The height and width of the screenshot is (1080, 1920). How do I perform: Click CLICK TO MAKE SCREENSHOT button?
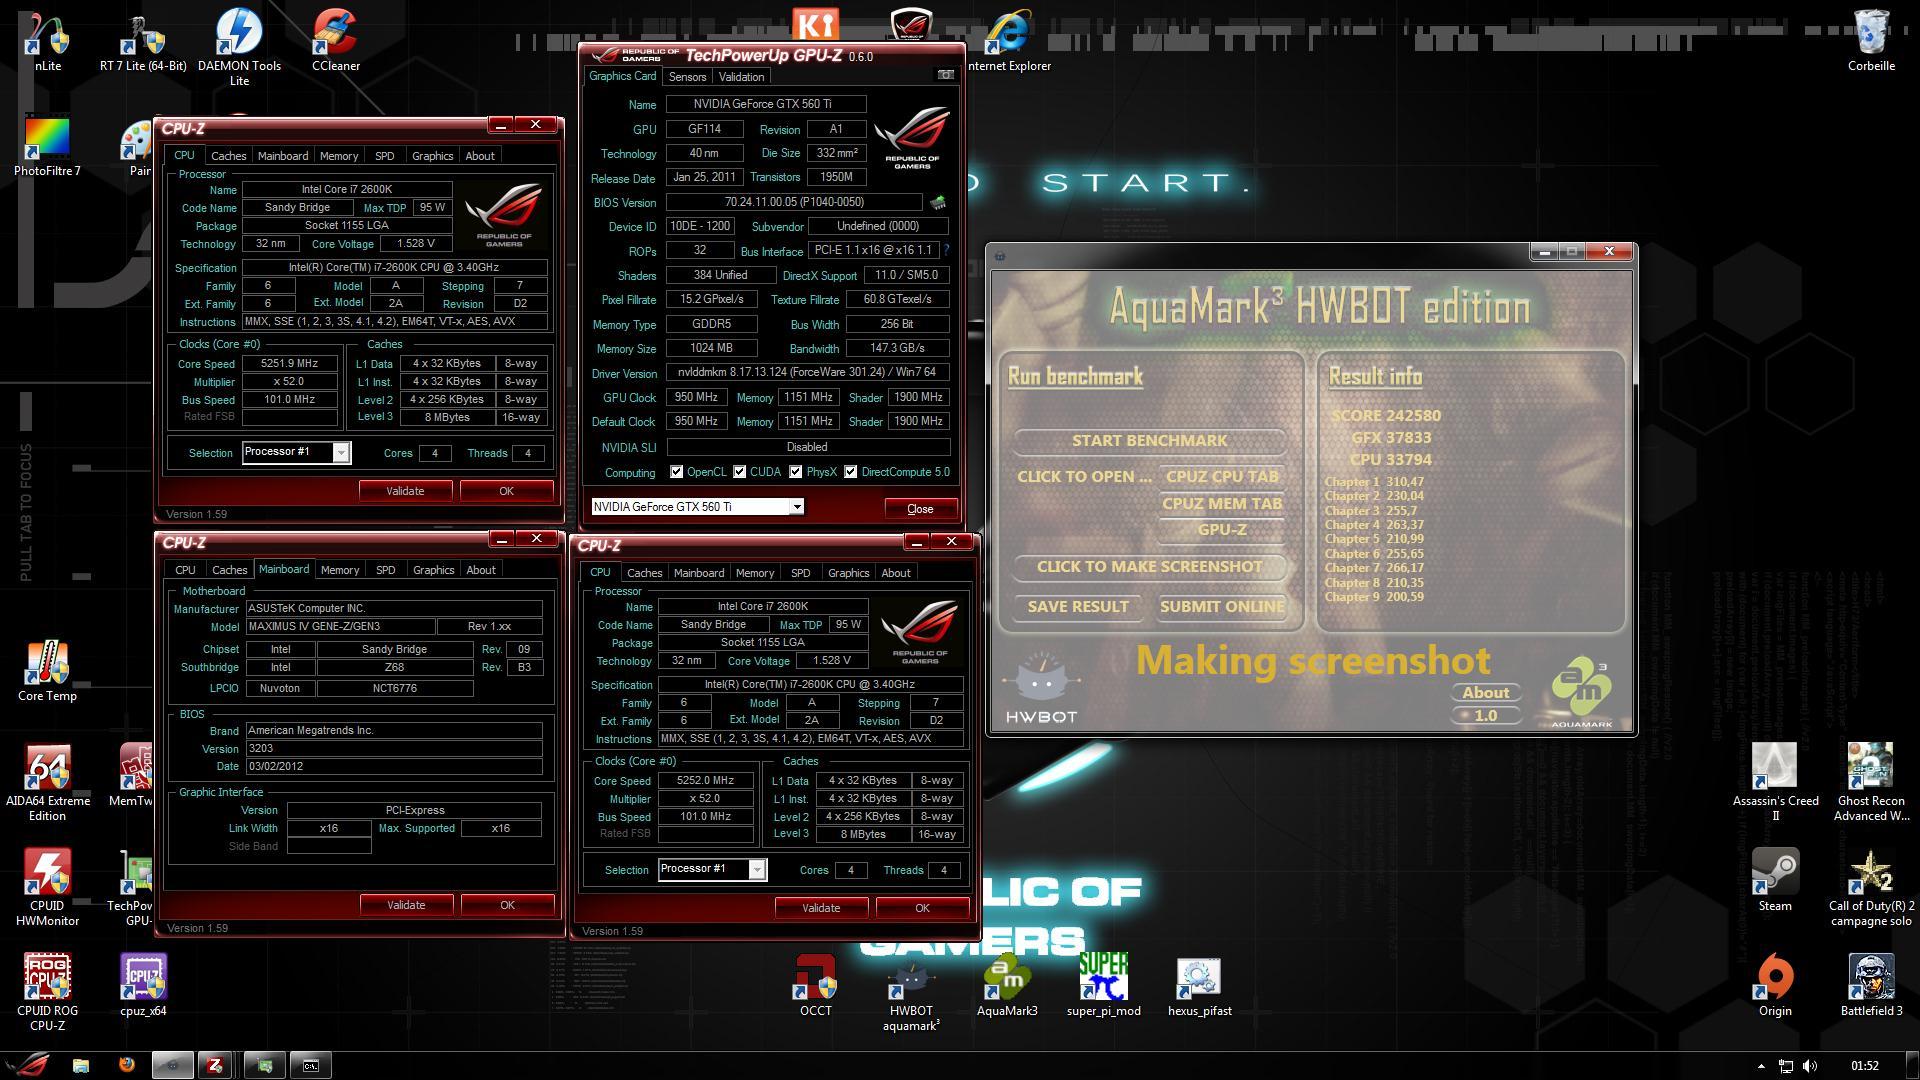pyautogui.click(x=1149, y=567)
